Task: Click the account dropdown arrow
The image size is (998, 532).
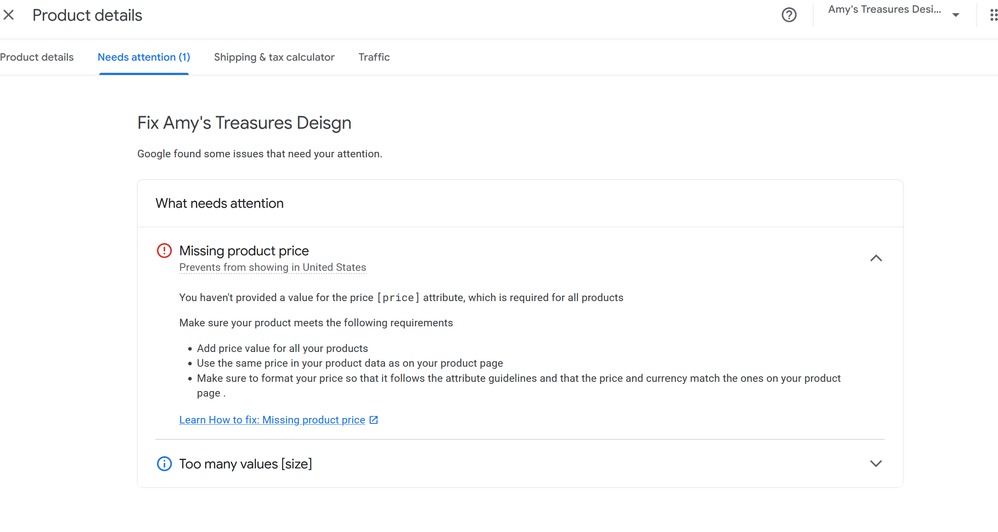Action: click(x=956, y=15)
